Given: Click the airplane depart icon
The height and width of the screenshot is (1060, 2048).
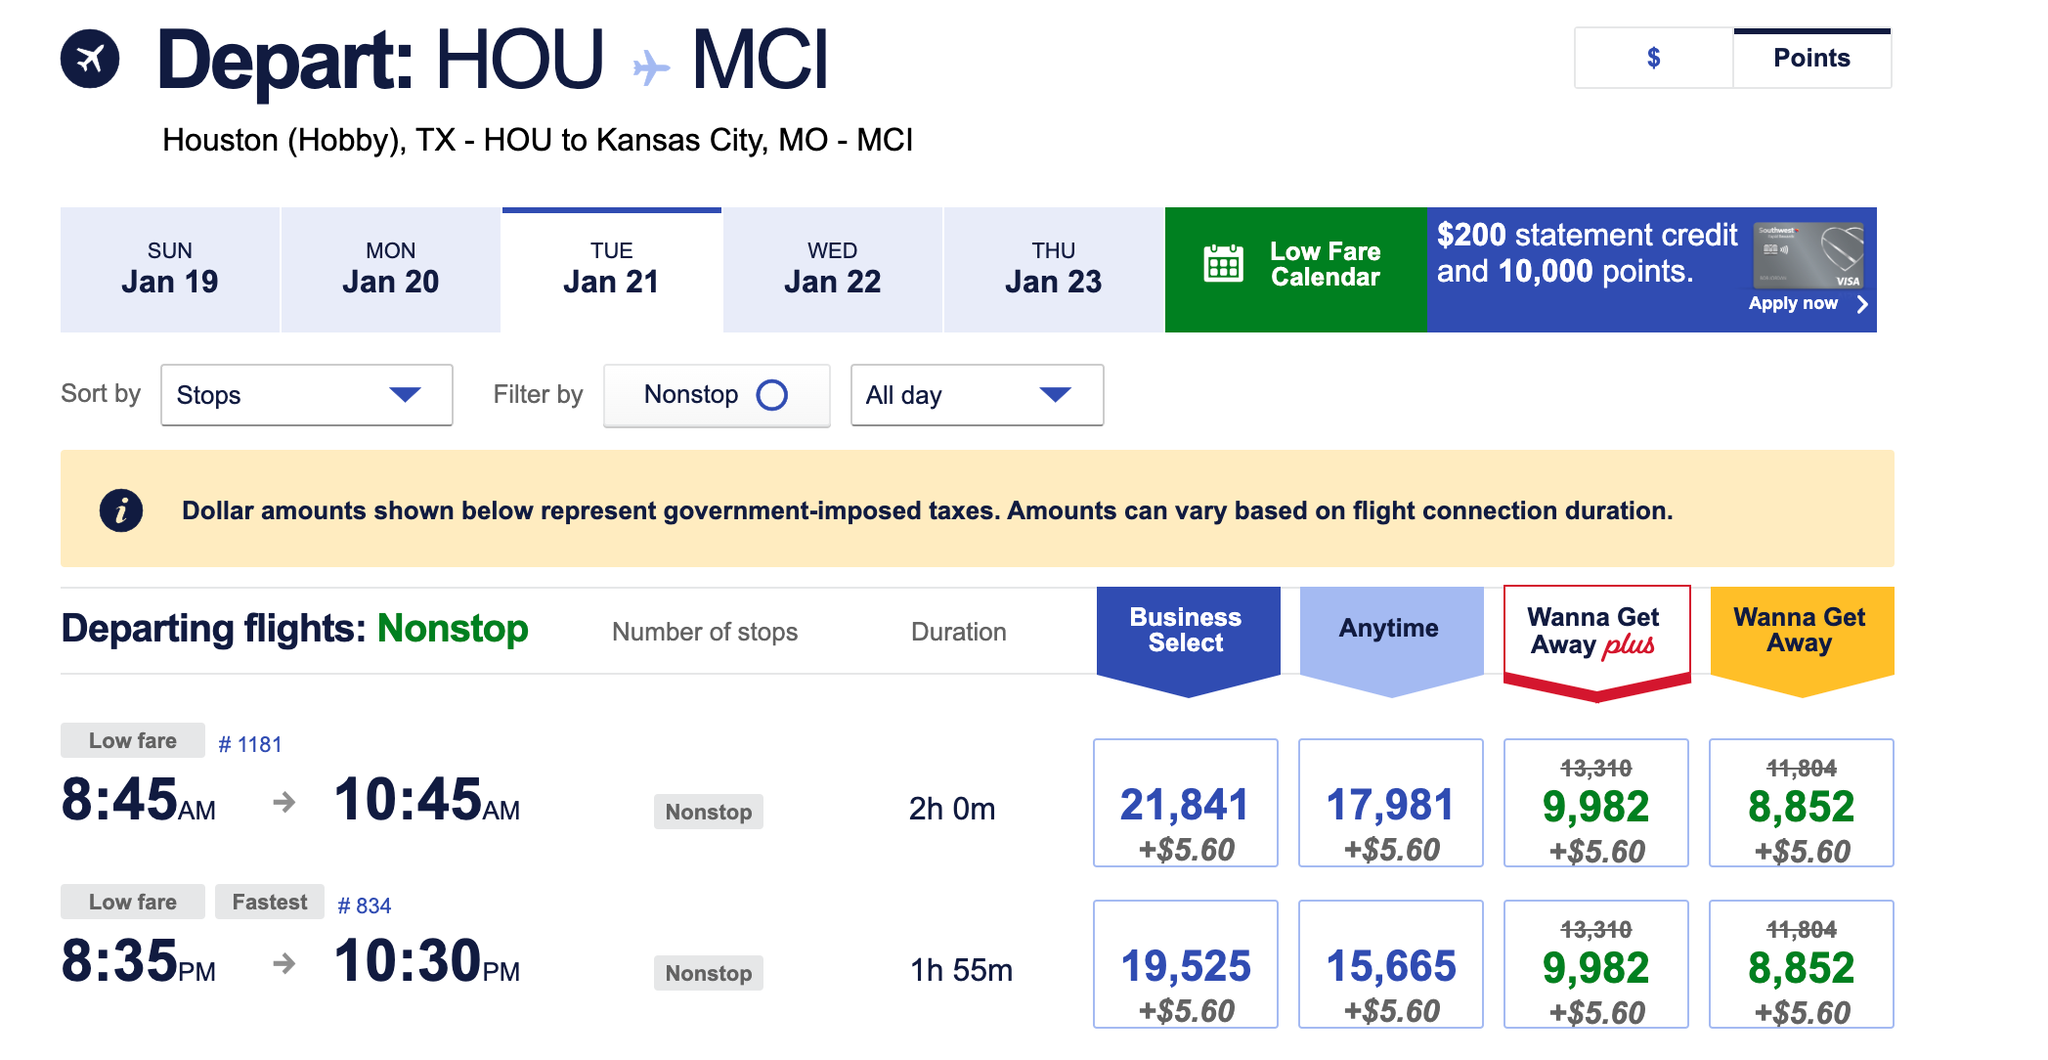Looking at the screenshot, I should [89, 58].
